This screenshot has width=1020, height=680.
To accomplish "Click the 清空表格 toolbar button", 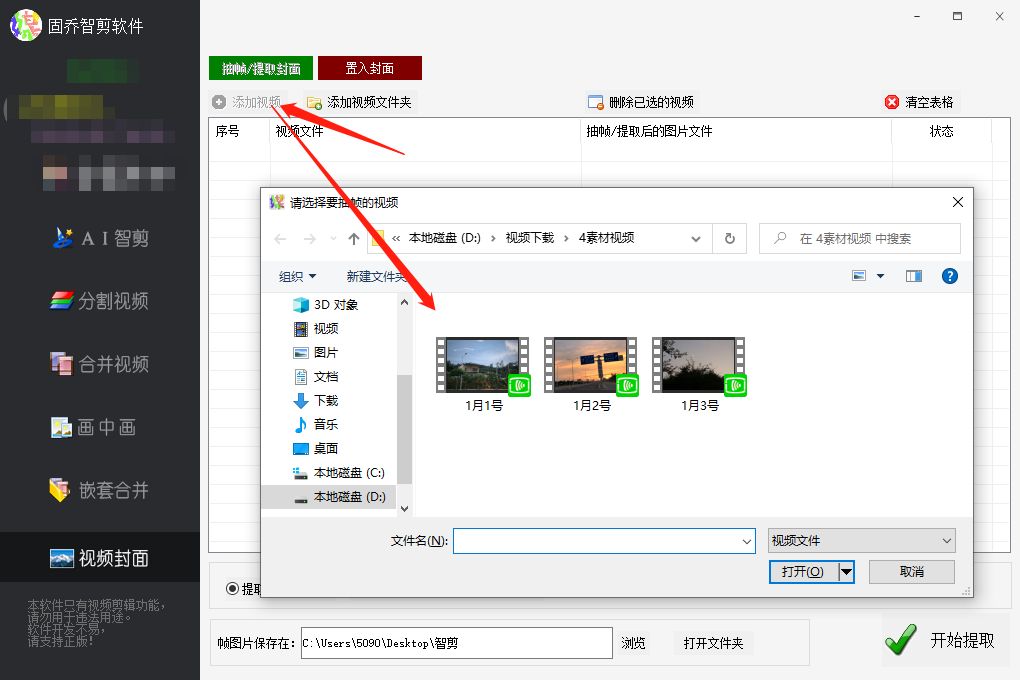I will pos(919,102).
